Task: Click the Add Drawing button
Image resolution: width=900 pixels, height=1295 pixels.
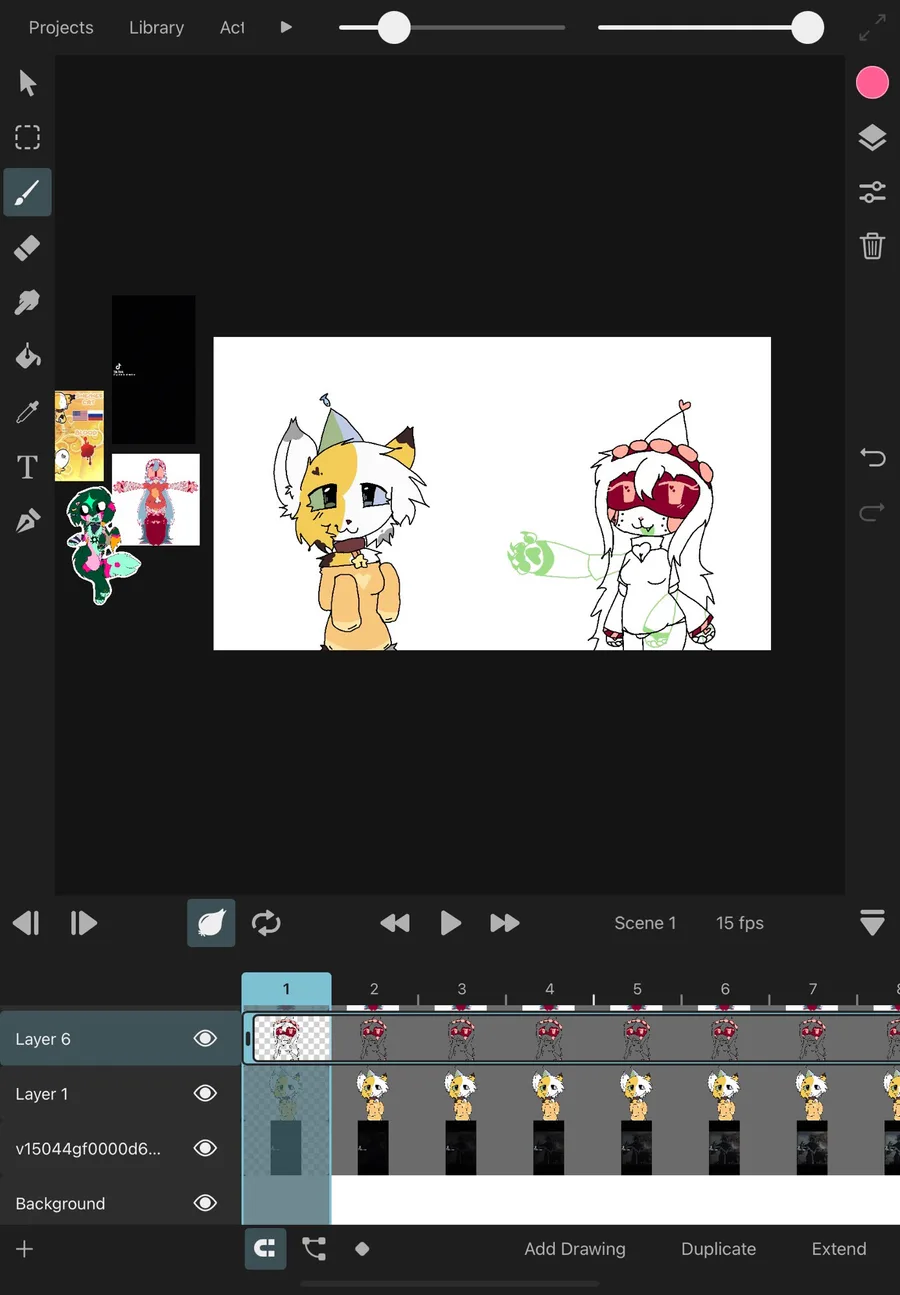Action: [x=575, y=1249]
